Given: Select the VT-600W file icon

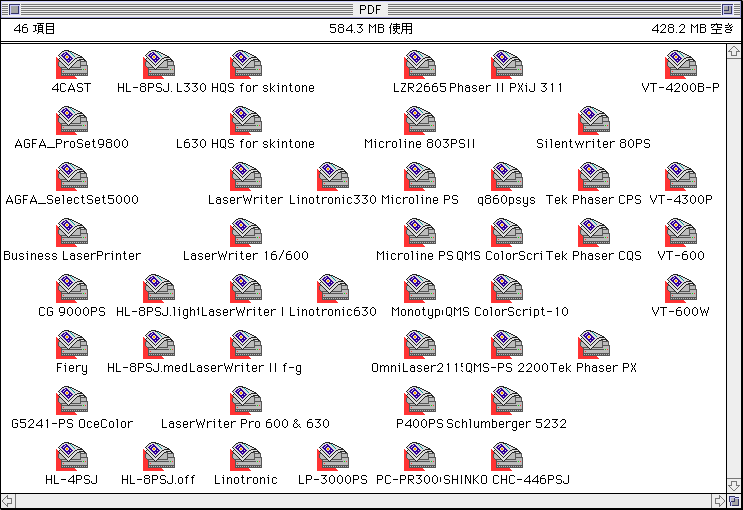Looking at the screenshot, I should [x=681, y=288].
